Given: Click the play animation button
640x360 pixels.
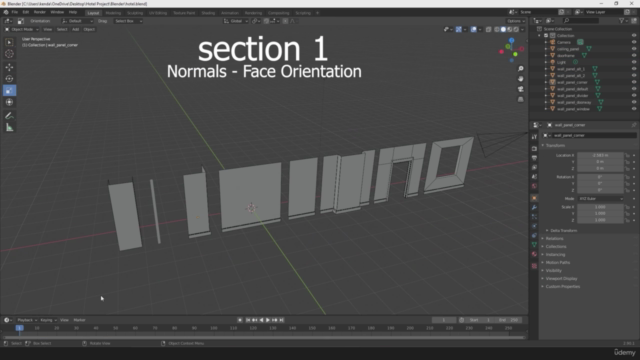Looking at the screenshot, I should tap(268, 320).
